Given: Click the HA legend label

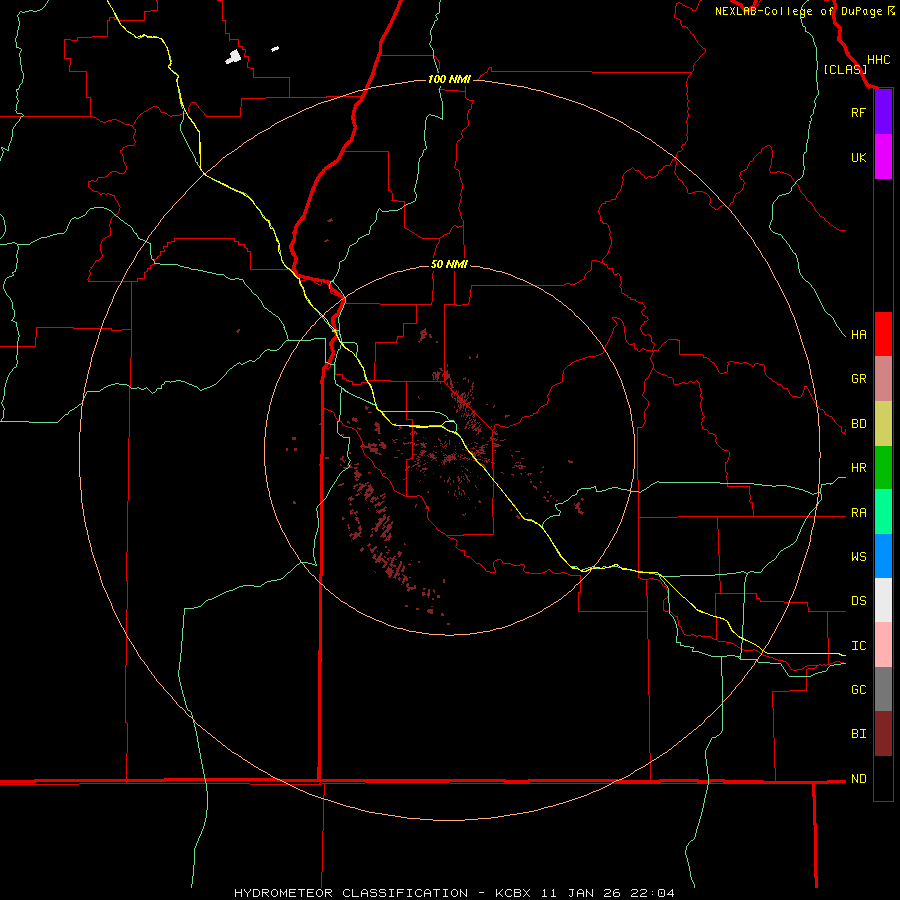Looking at the screenshot, I should coord(858,334).
